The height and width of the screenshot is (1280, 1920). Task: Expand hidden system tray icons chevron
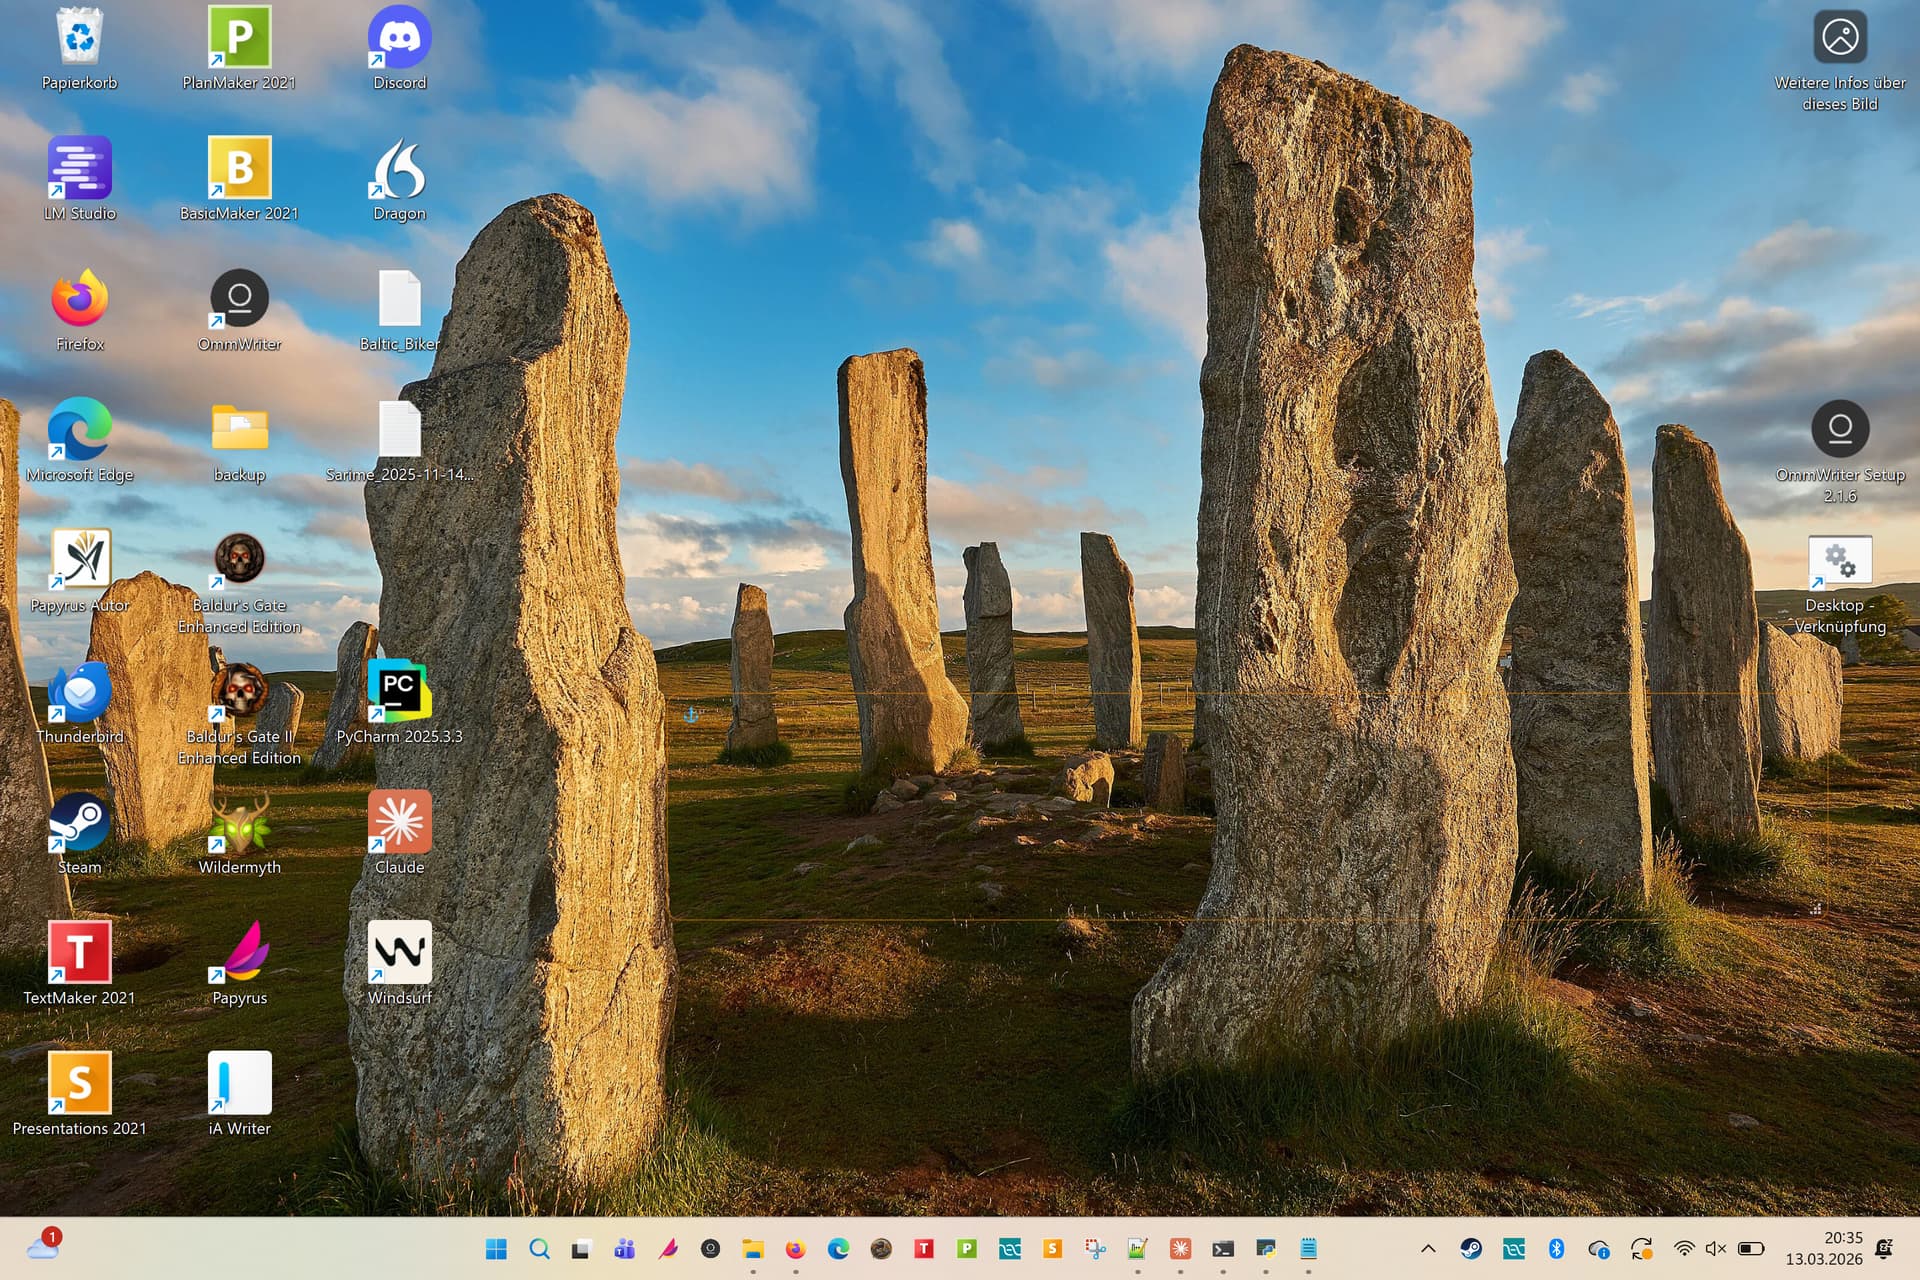coord(1428,1248)
